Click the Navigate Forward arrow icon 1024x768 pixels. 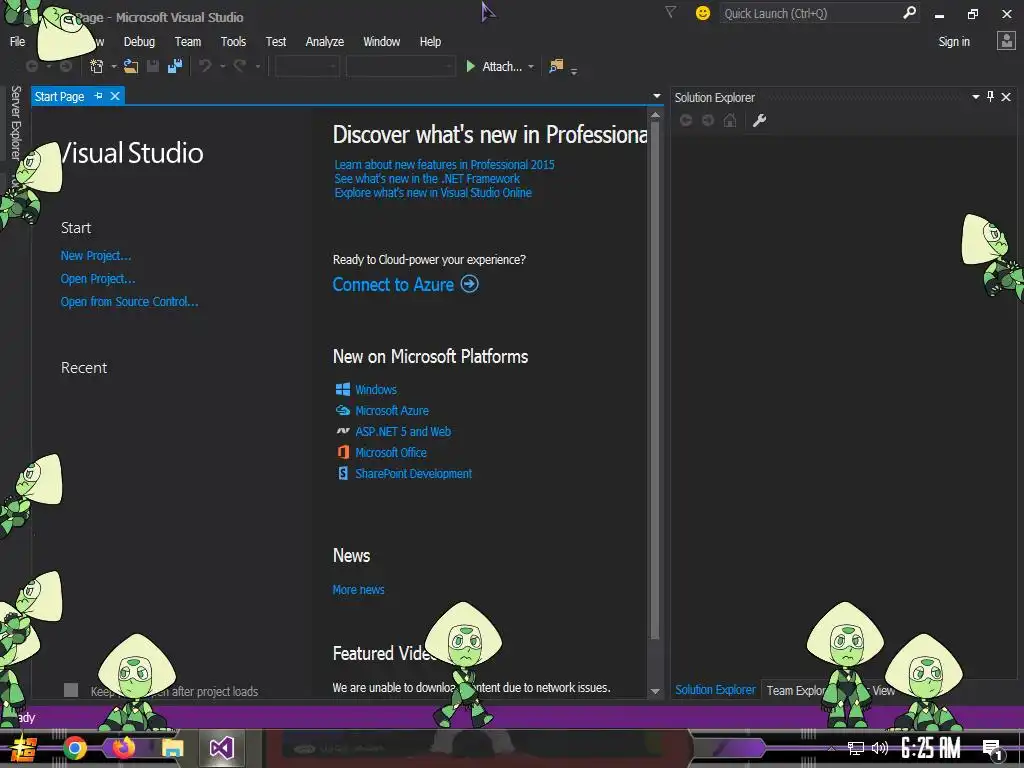pos(65,66)
